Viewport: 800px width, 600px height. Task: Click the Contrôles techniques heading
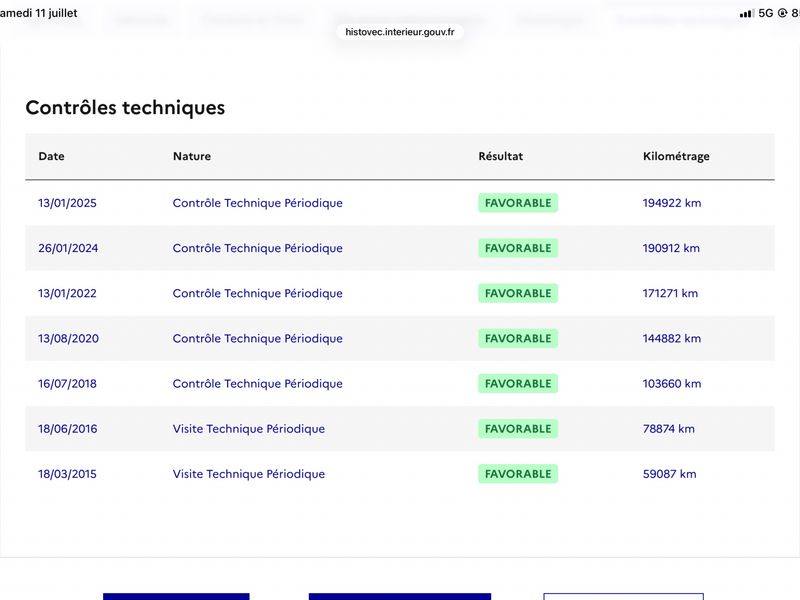[x=126, y=108]
